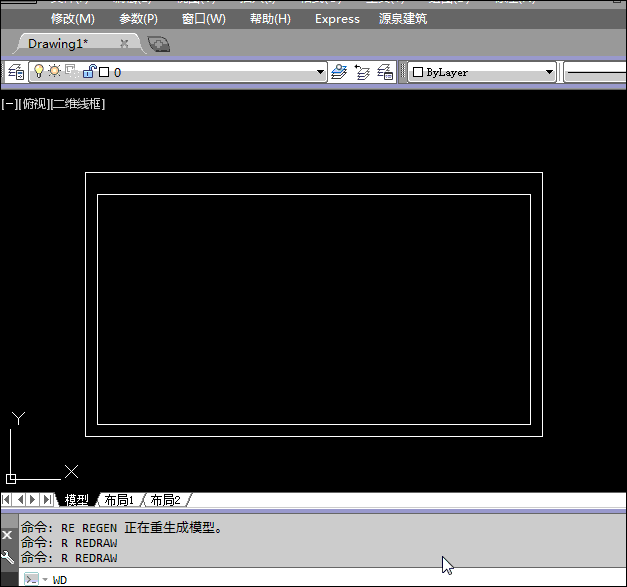Close the command line window

[7, 535]
